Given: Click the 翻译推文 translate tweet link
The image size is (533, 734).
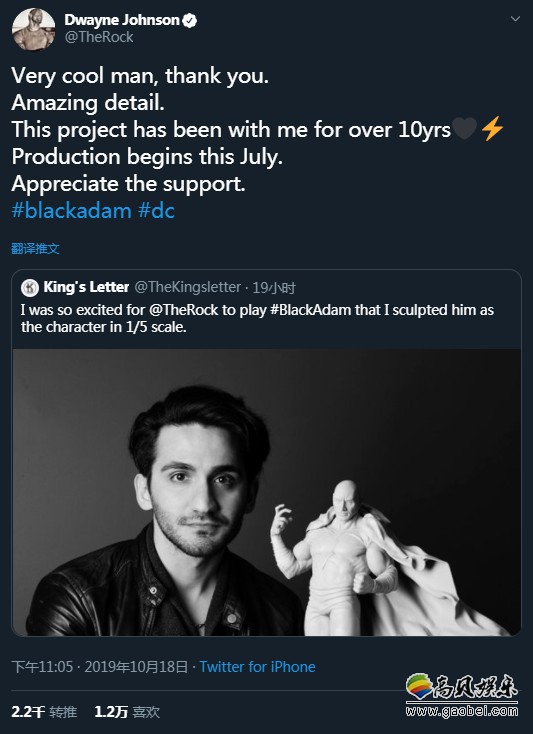Looking at the screenshot, I should pos(36,249).
